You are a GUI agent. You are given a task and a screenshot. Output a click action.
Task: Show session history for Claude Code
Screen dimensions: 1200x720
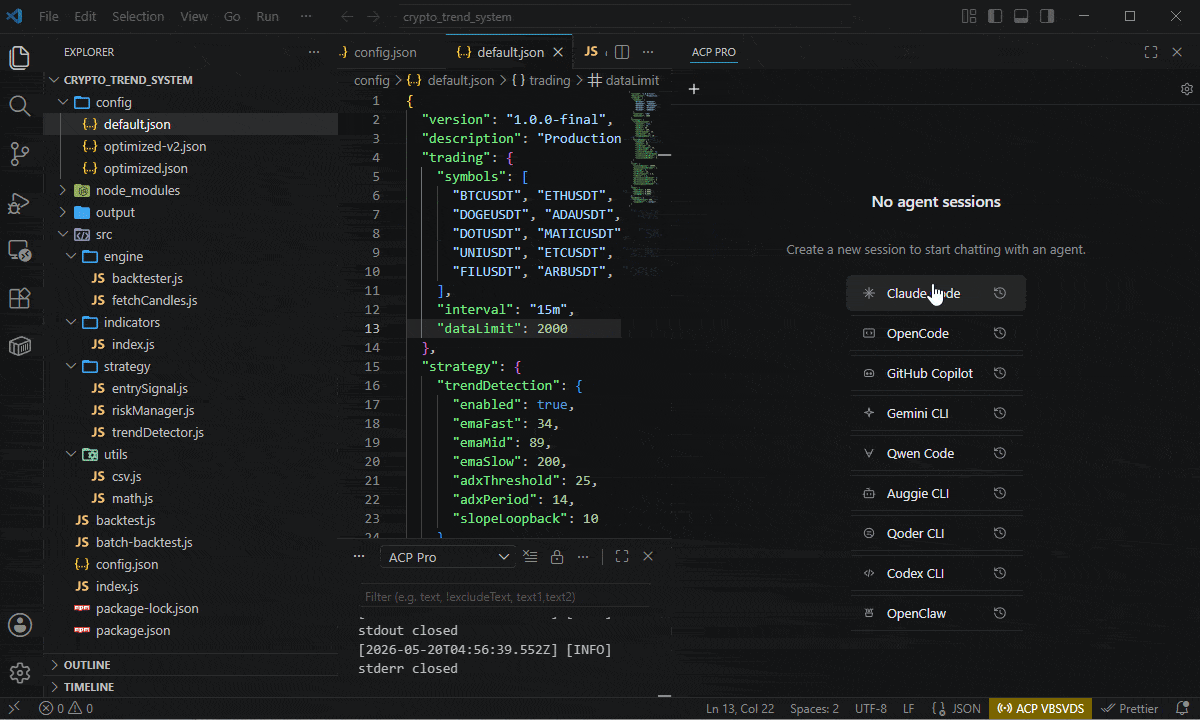(x=999, y=293)
